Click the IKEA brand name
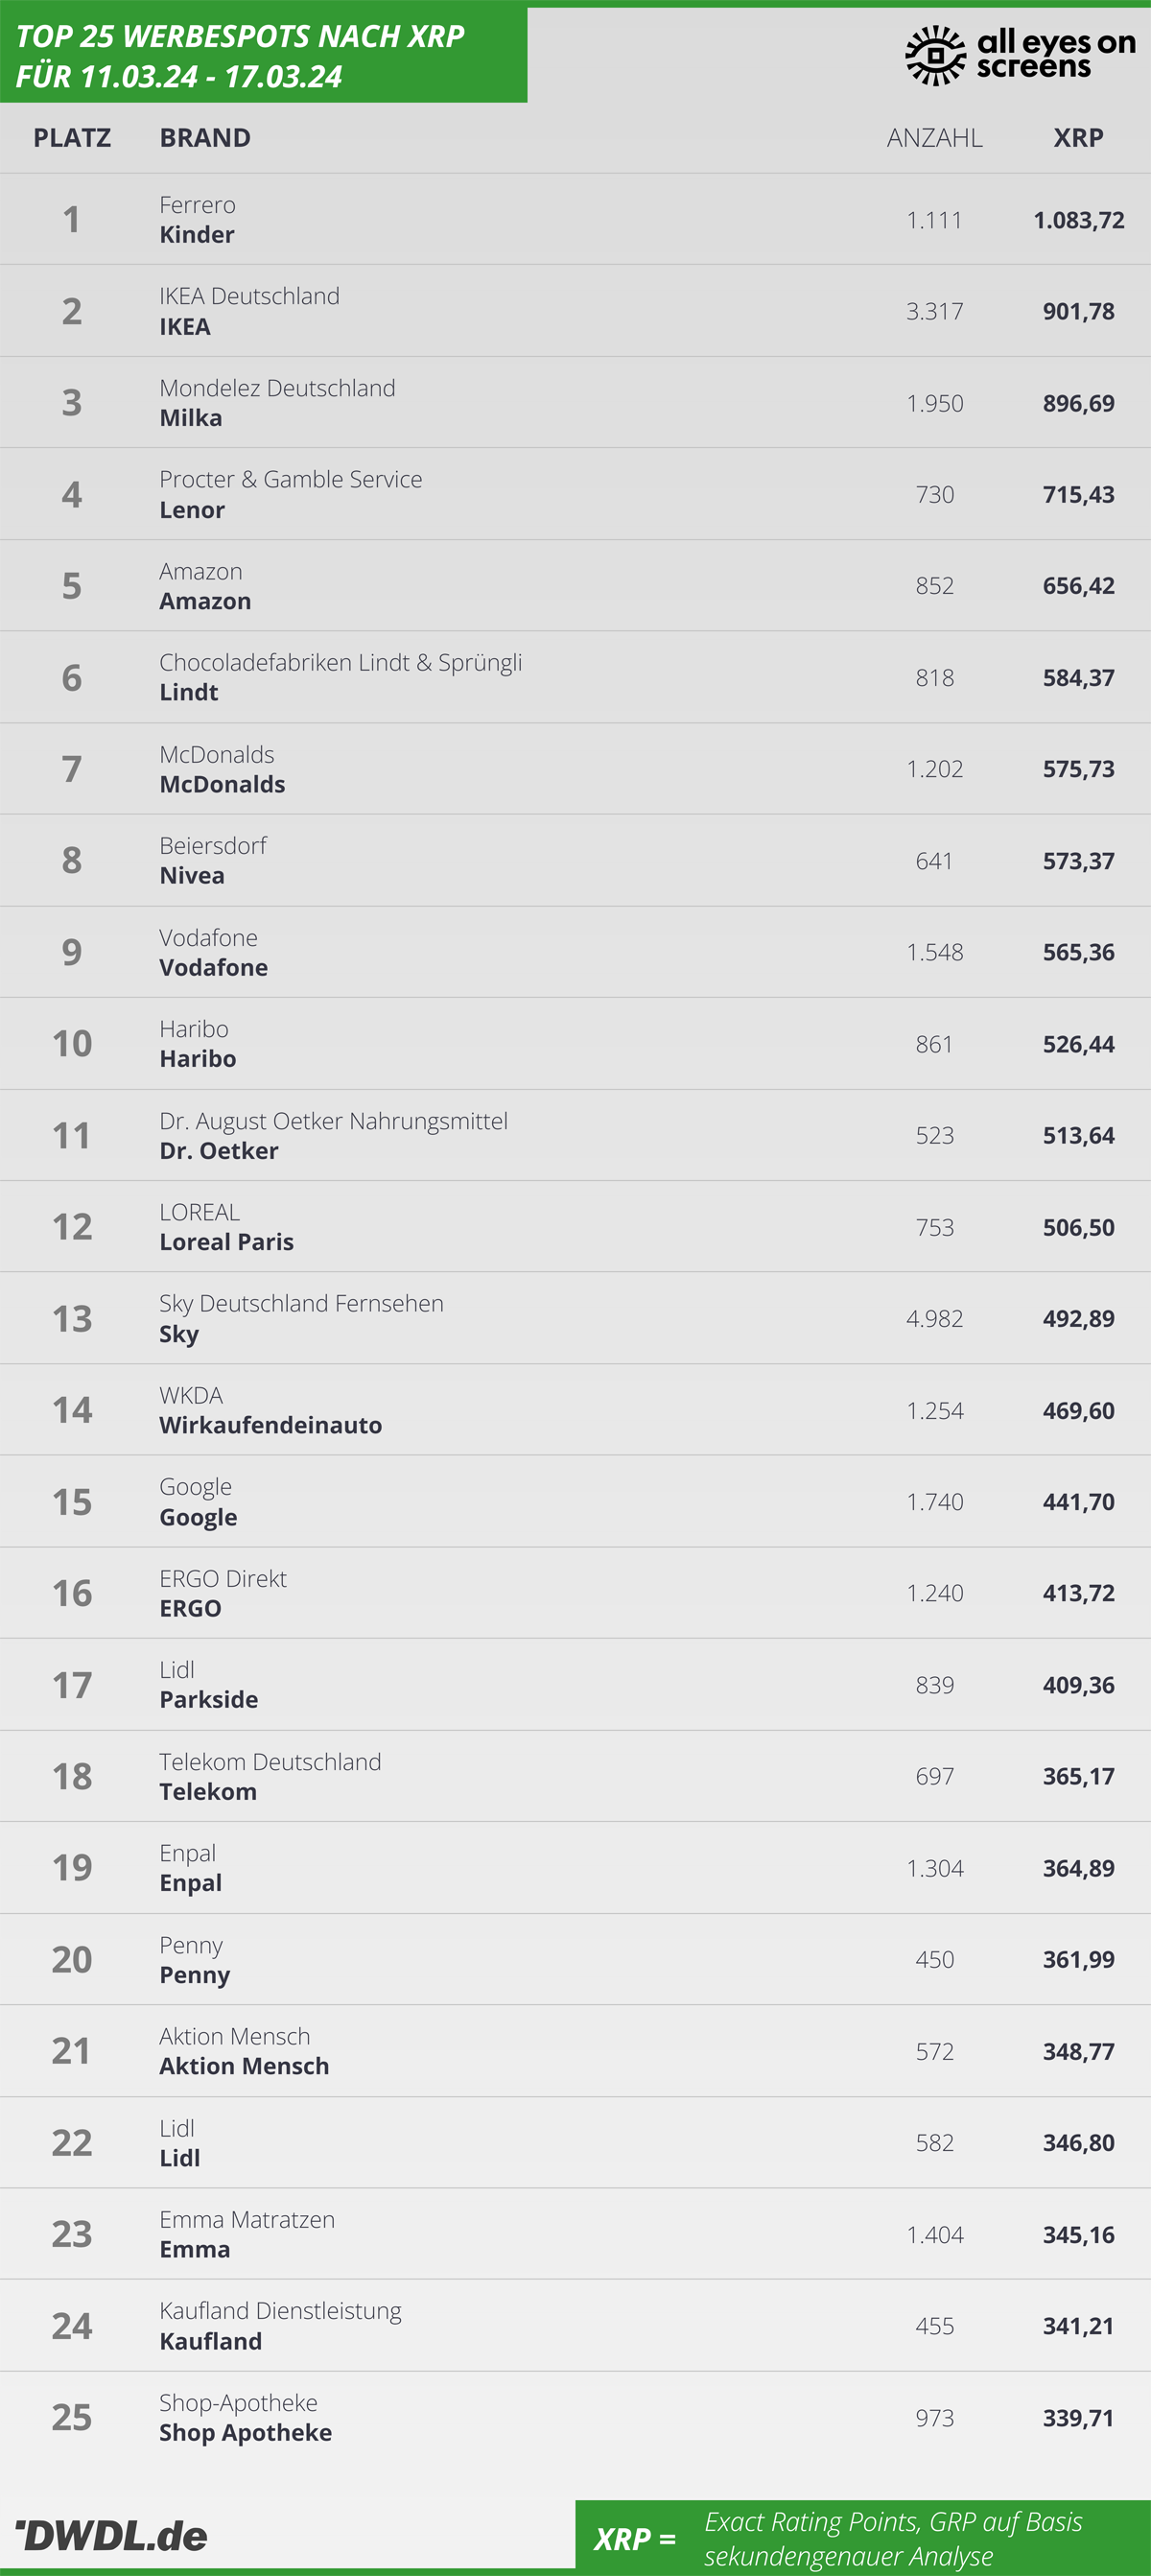The image size is (1151, 2576). click(x=185, y=327)
